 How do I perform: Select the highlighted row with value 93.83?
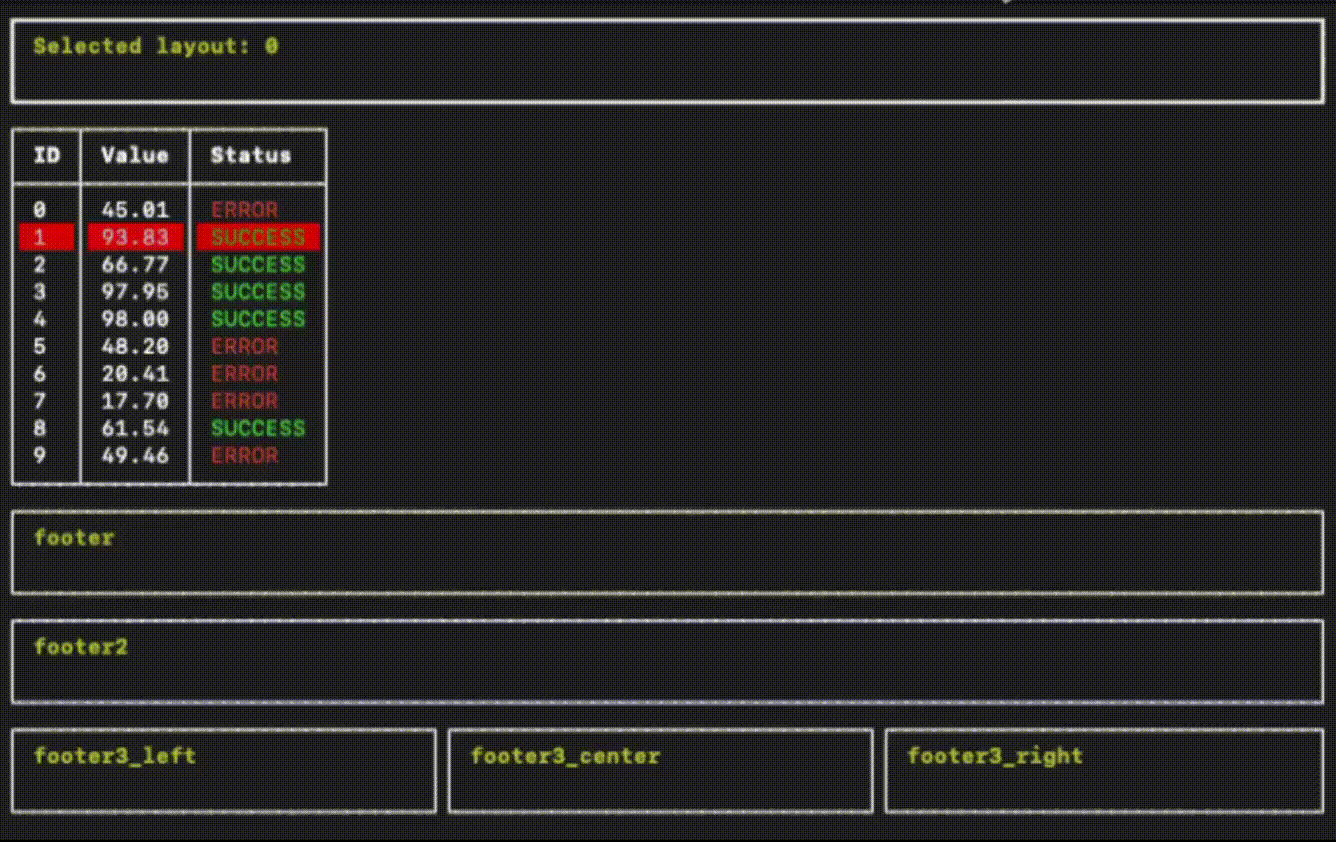point(135,237)
